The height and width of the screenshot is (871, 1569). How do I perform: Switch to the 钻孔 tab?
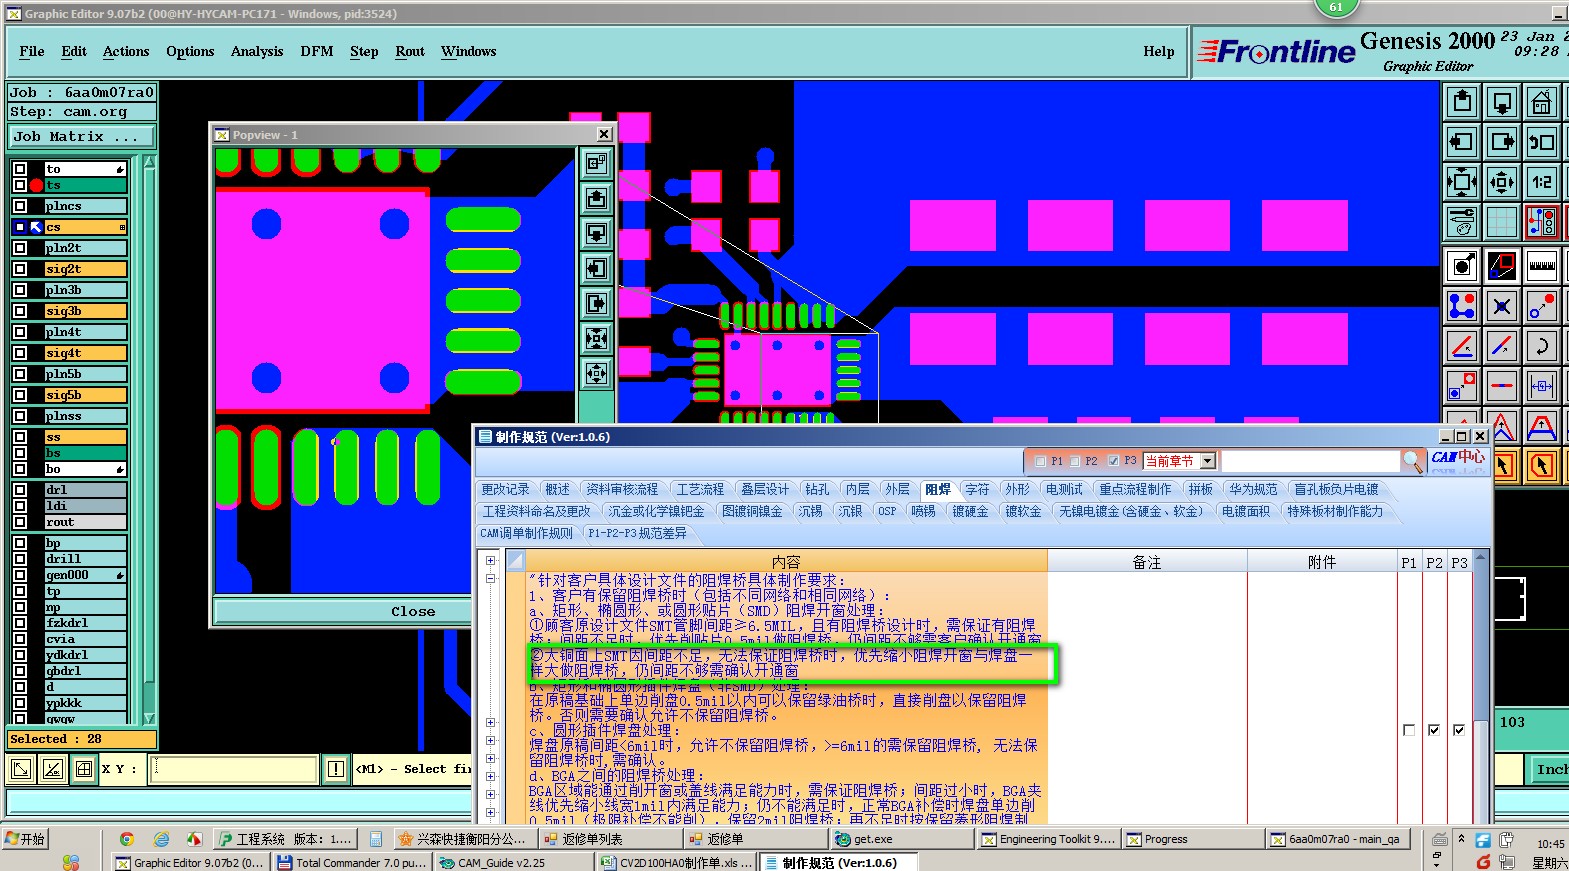pyautogui.click(x=817, y=489)
